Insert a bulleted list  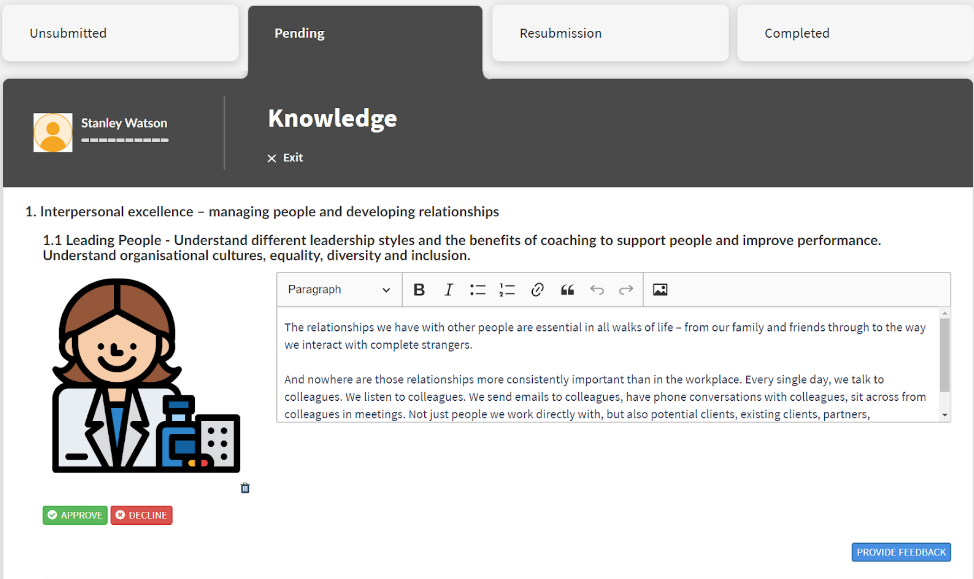[477, 289]
